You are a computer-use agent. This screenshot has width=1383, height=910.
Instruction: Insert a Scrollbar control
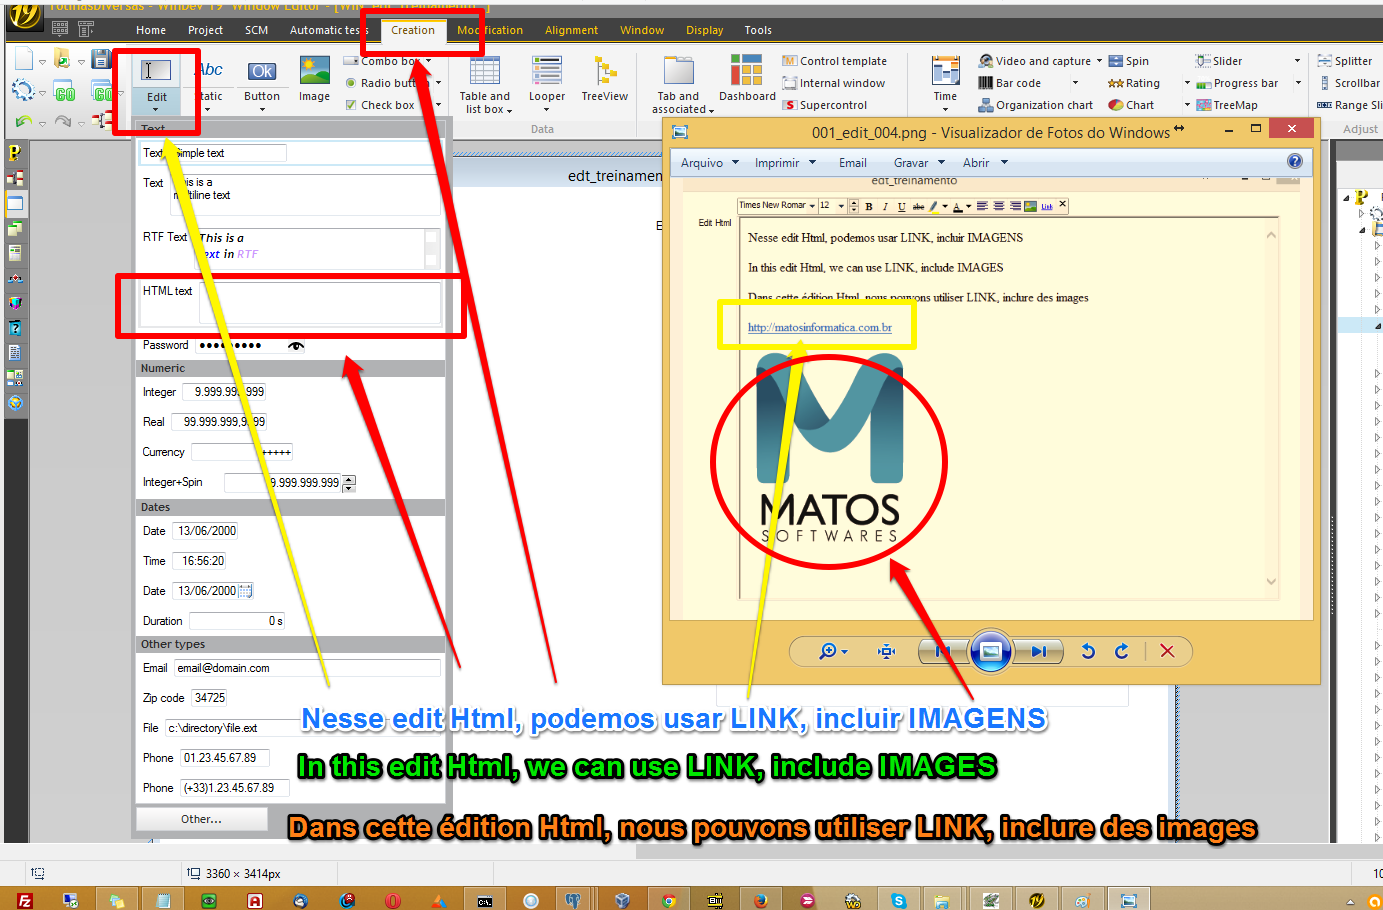click(x=1349, y=83)
